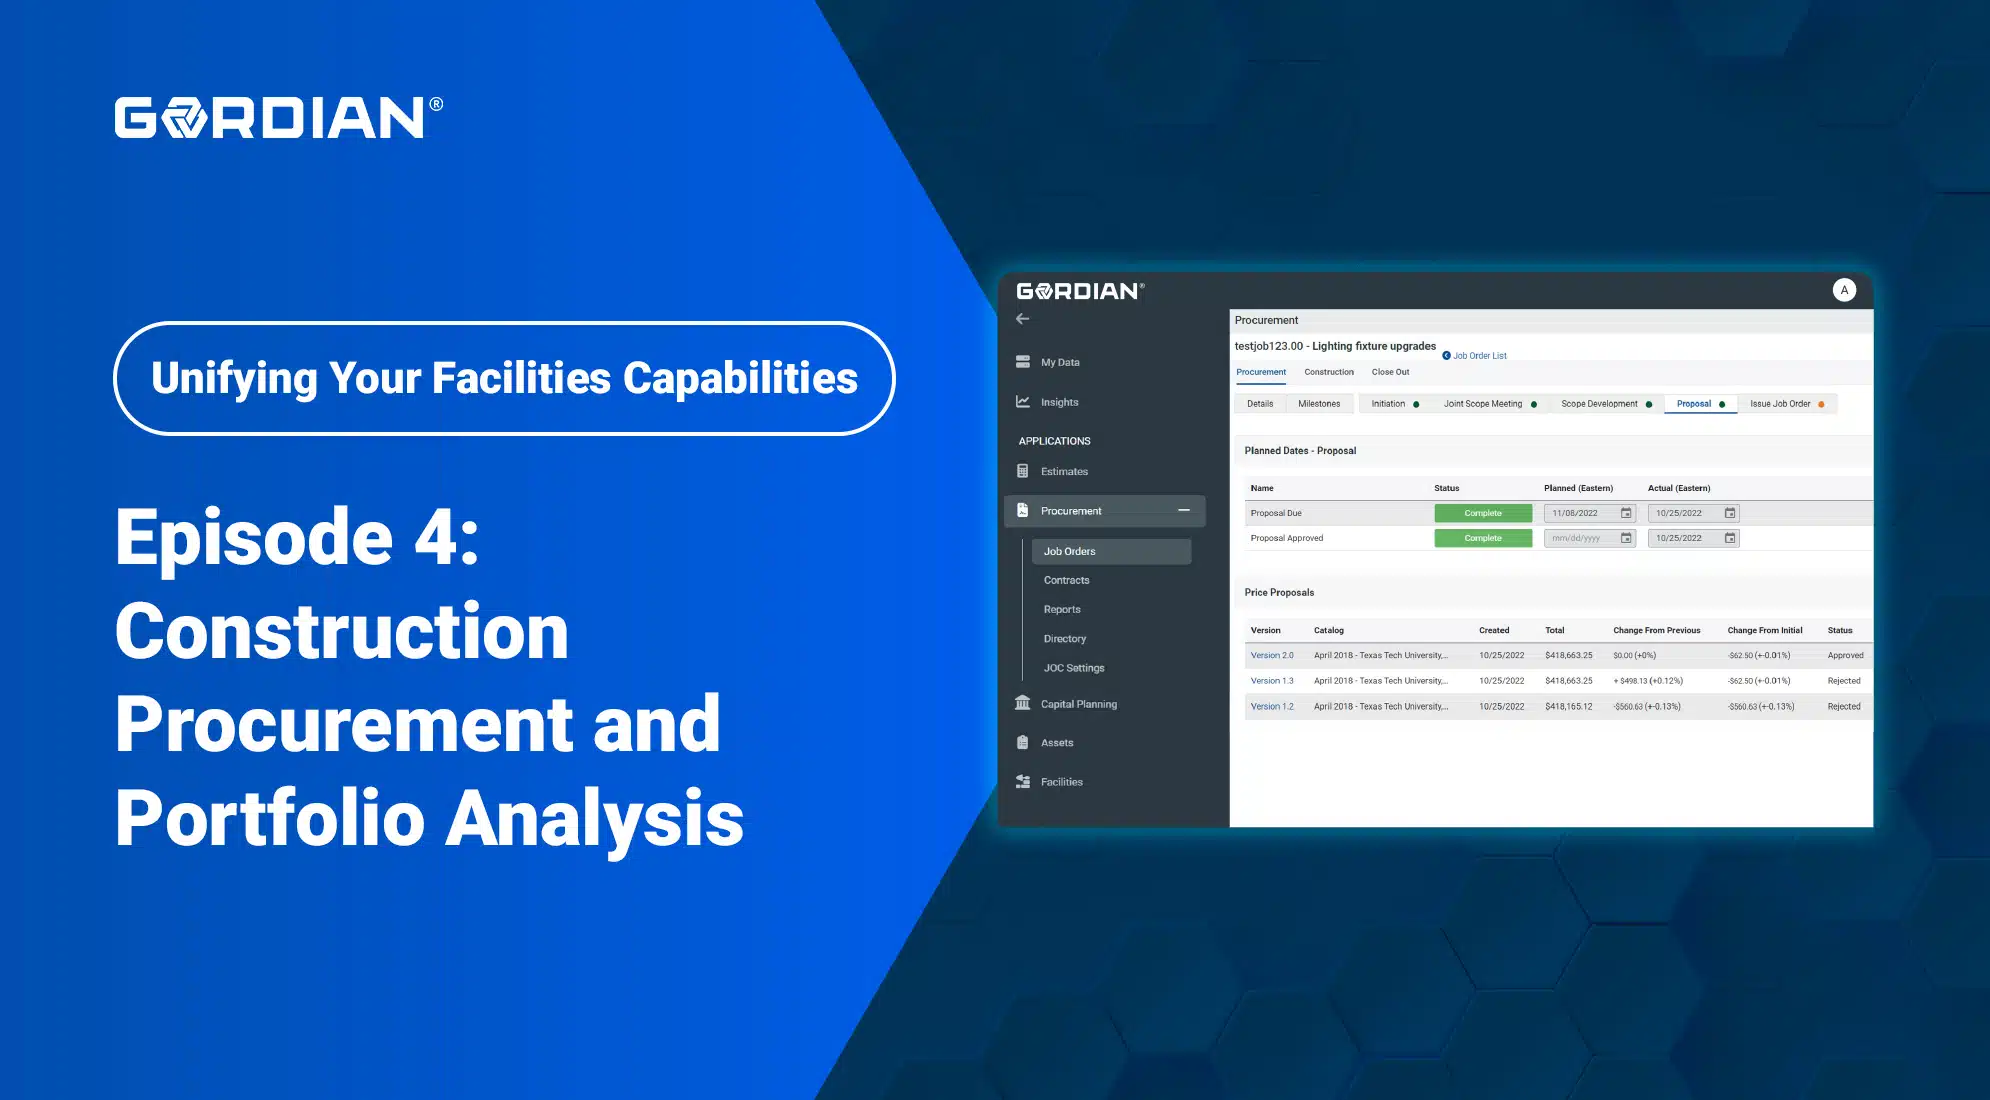
Task: Switch to the Close Out tab
Action: (1390, 372)
